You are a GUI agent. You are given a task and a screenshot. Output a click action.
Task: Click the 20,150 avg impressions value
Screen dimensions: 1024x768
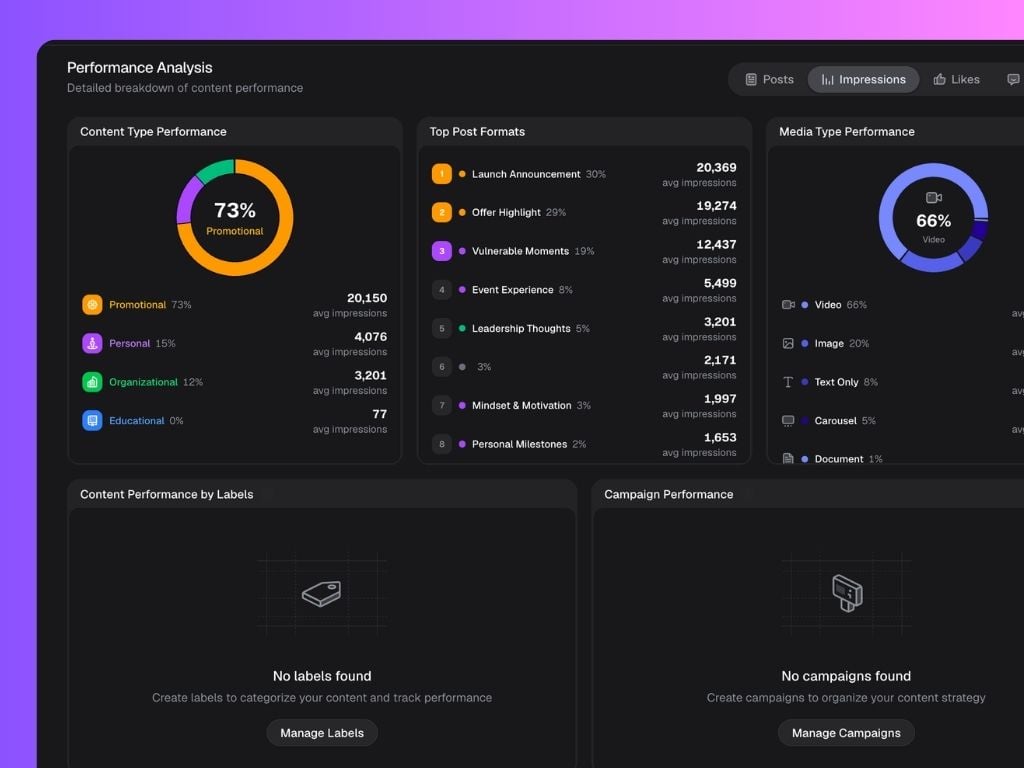pyautogui.click(x=366, y=298)
